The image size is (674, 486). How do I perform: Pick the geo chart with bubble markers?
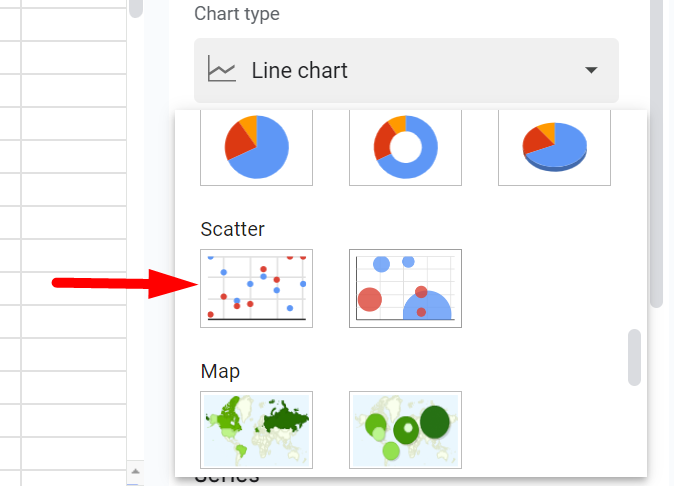click(x=405, y=430)
